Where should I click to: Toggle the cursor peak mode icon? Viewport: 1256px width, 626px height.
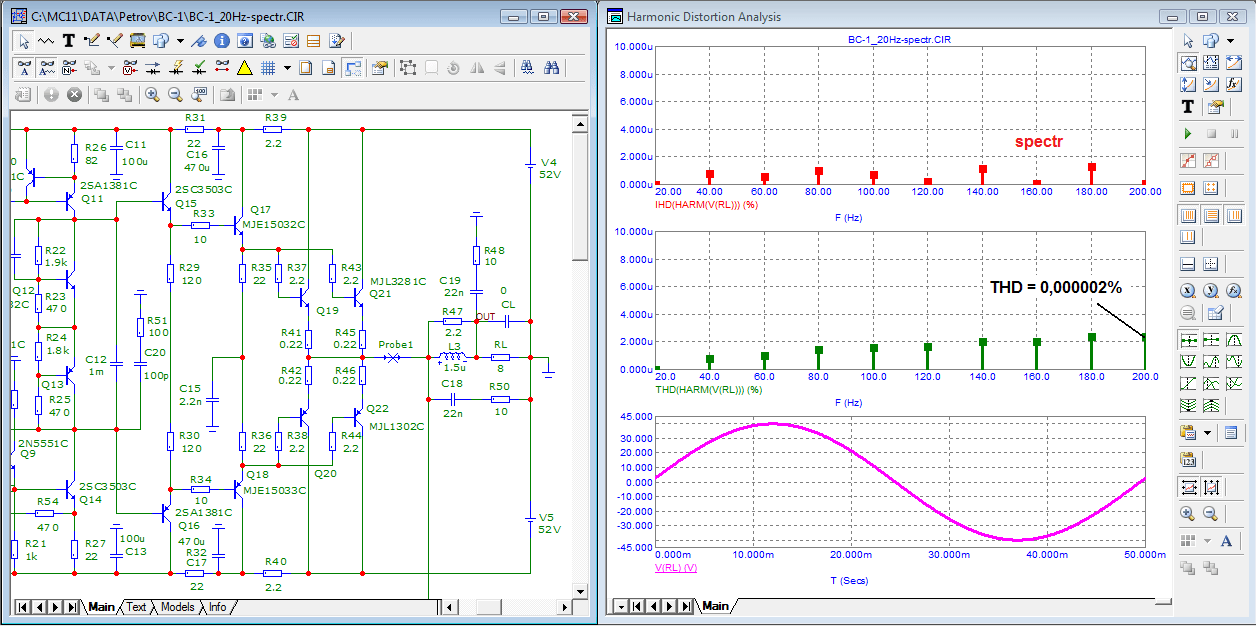pyautogui.click(x=1234, y=340)
